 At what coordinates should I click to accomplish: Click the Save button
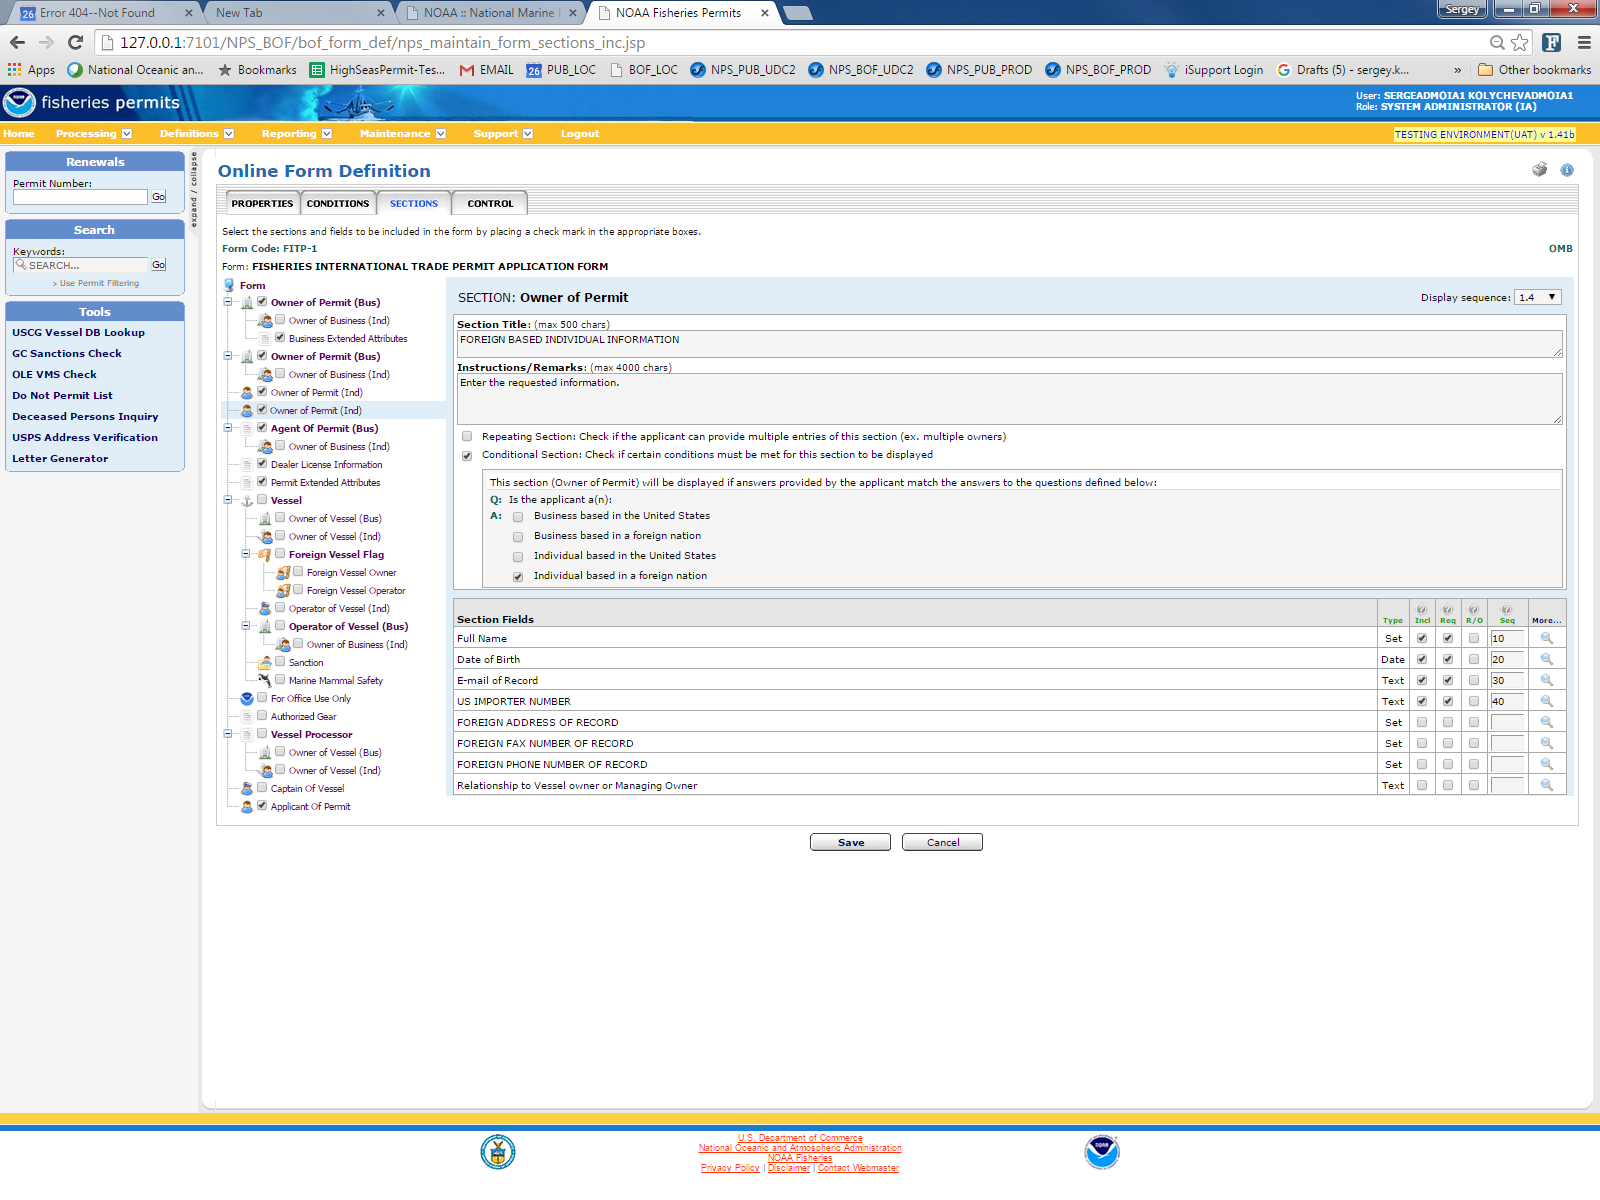click(x=850, y=842)
